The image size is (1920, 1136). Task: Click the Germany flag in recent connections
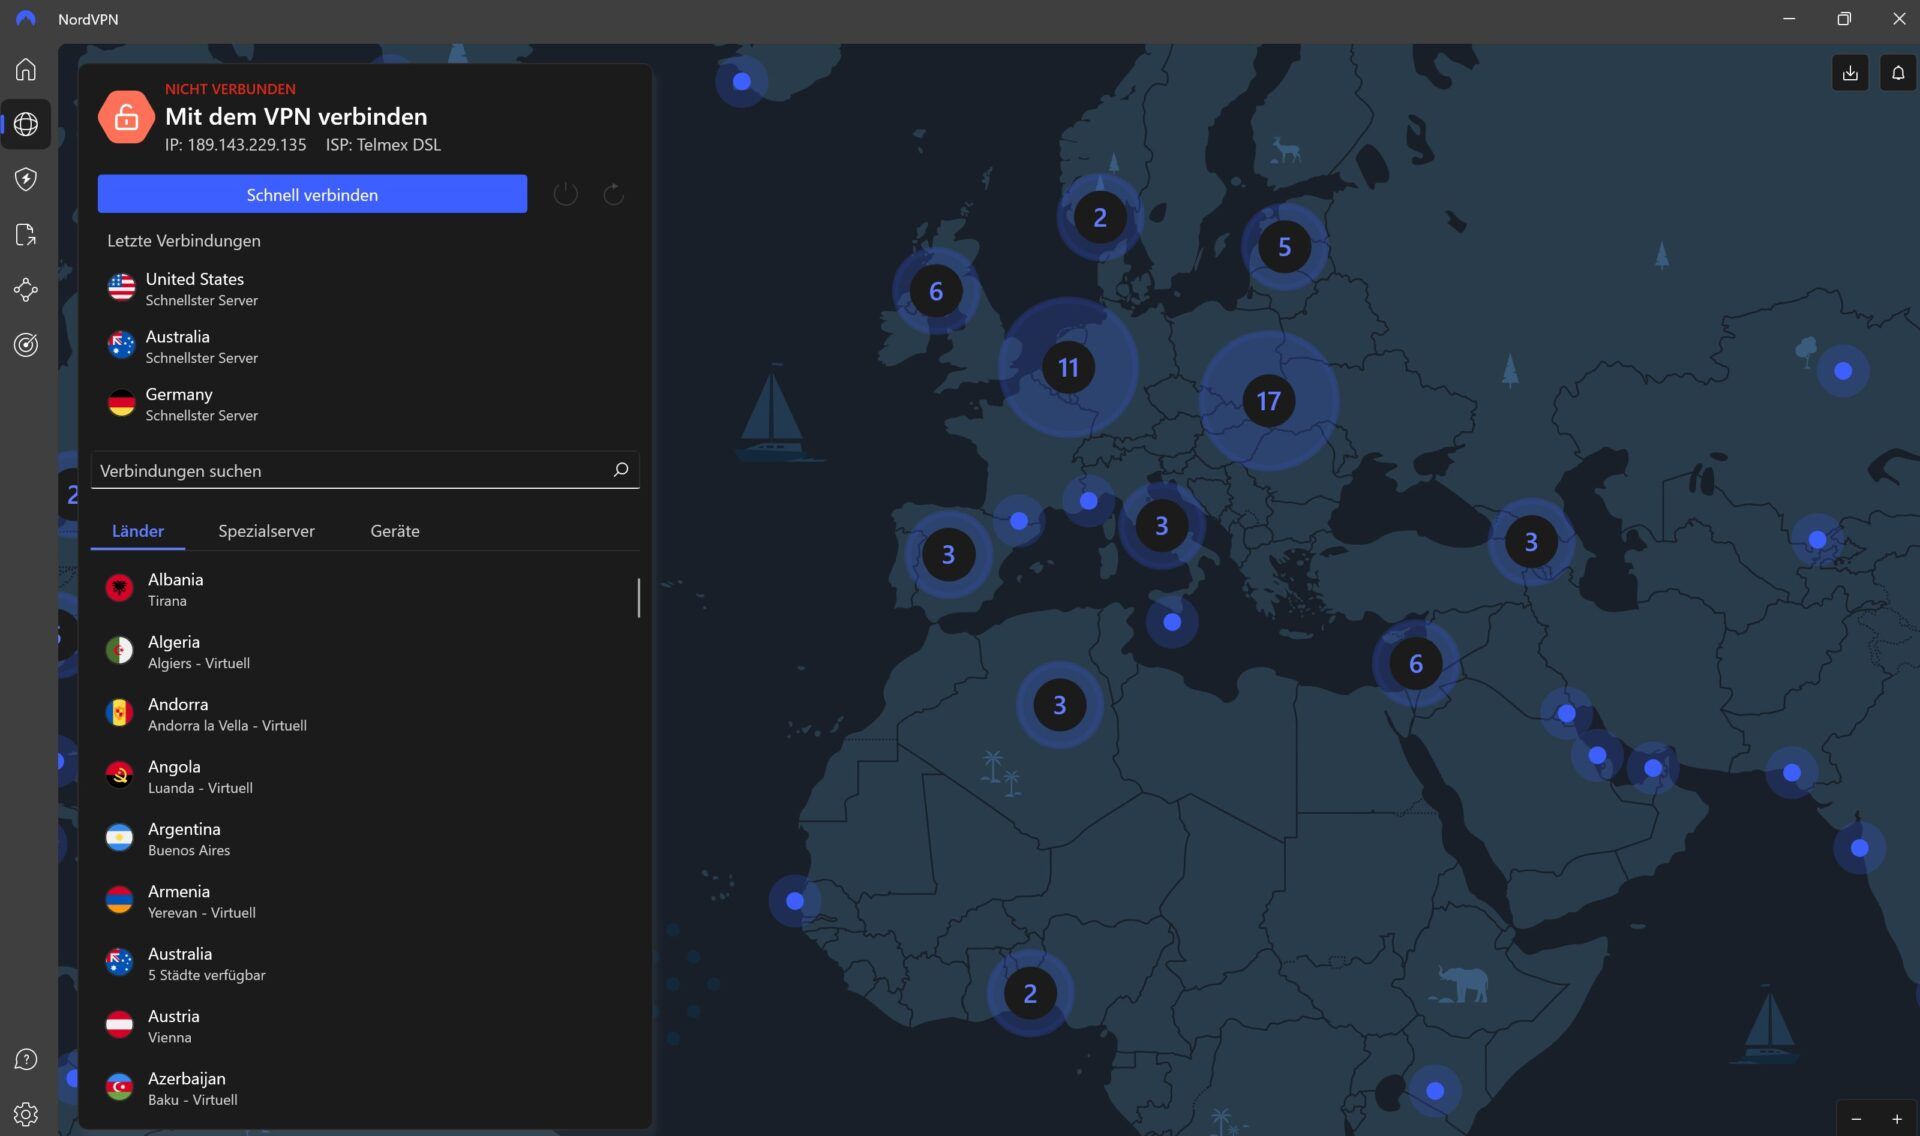pos(122,404)
